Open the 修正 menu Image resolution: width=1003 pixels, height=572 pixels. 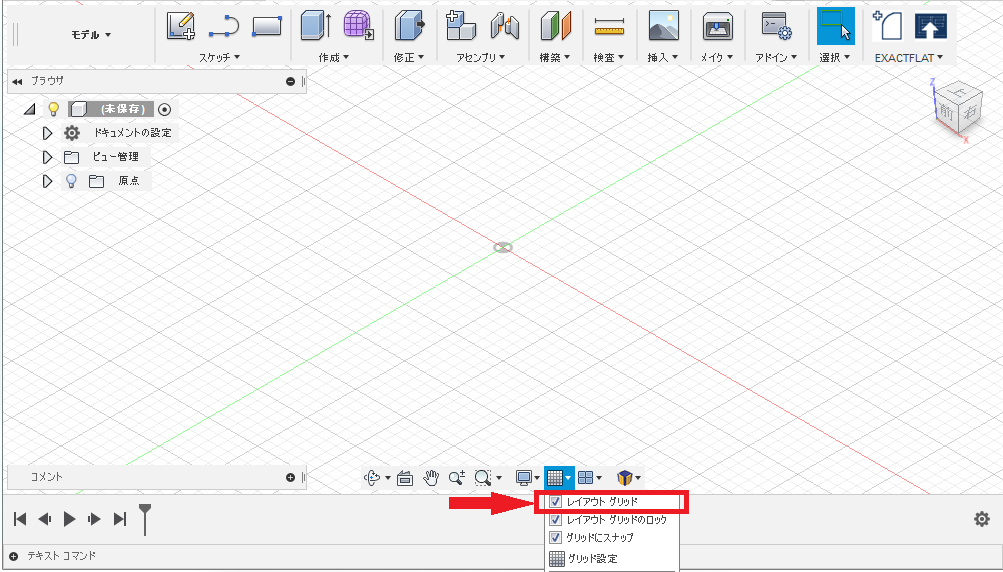pyautogui.click(x=409, y=58)
